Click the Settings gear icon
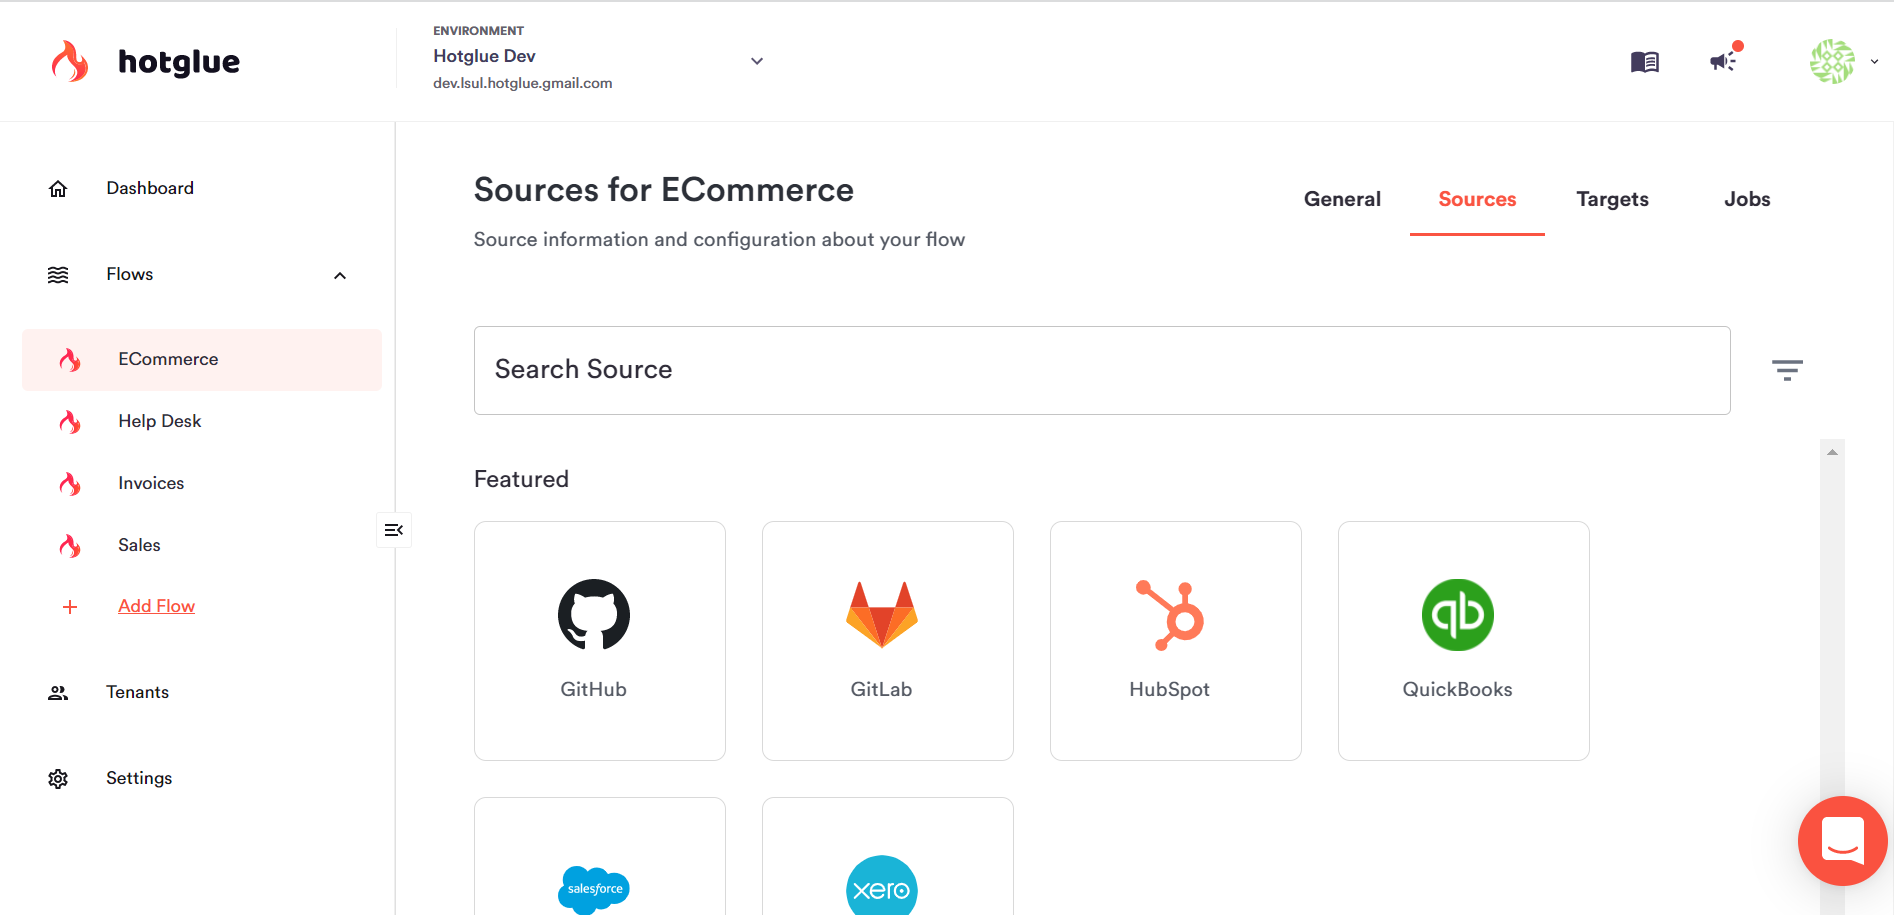This screenshot has height=915, width=1894. (58, 779)
